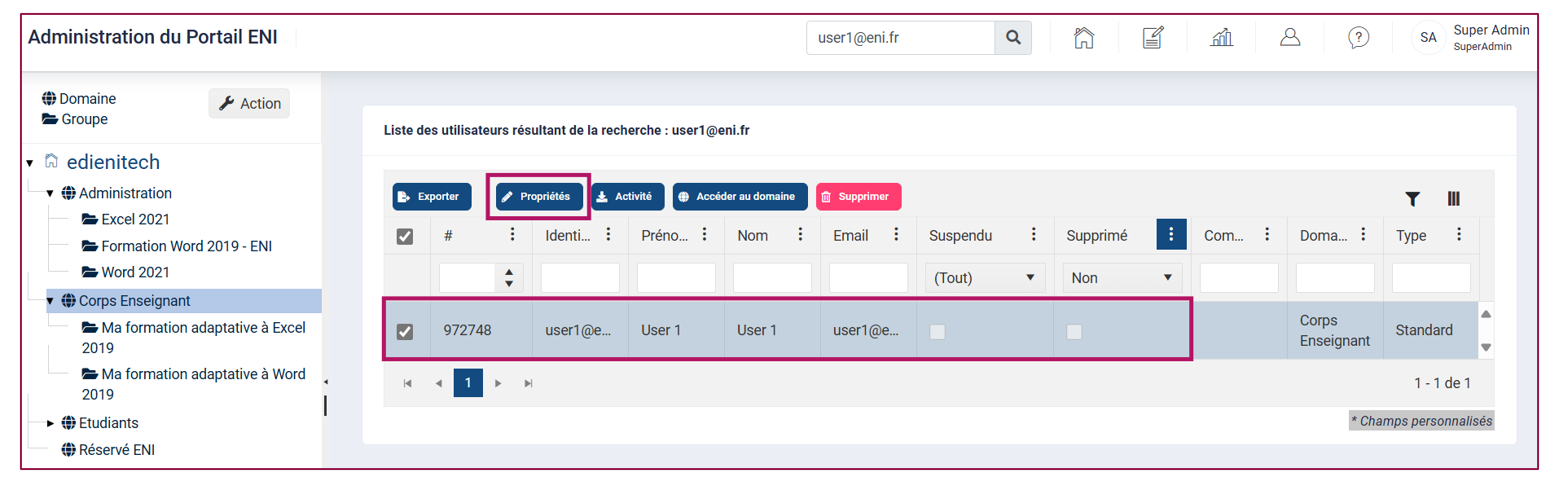
Task: Click the filter funnel icon
Action: 1412,199
